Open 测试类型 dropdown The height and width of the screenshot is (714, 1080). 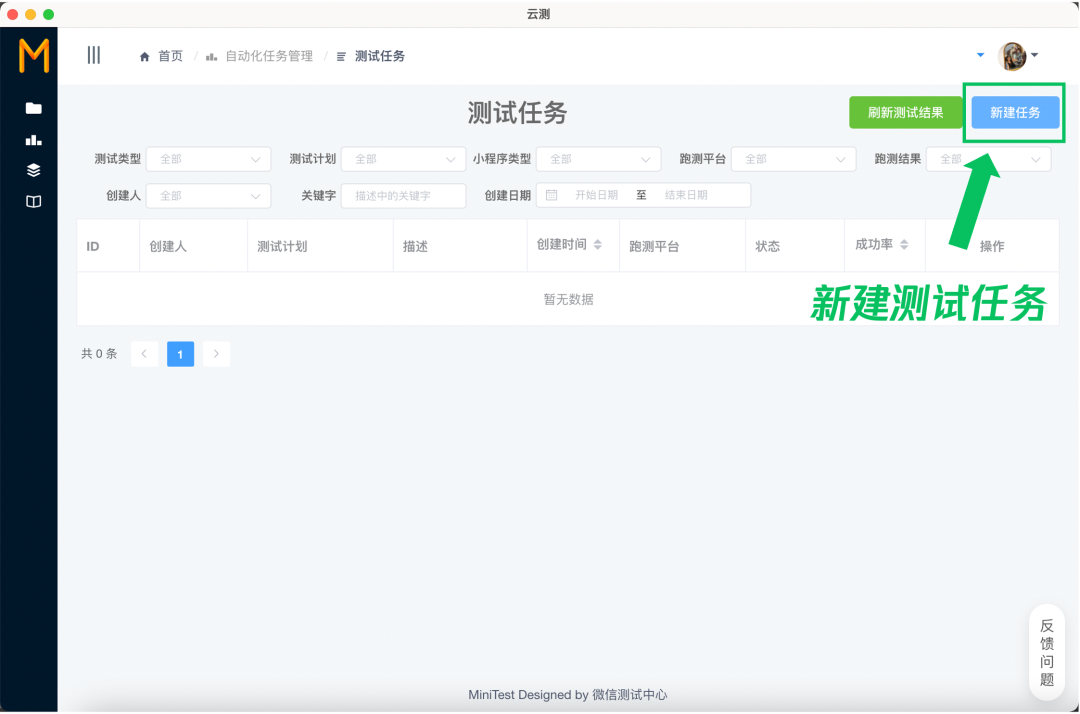click(209, 159)
